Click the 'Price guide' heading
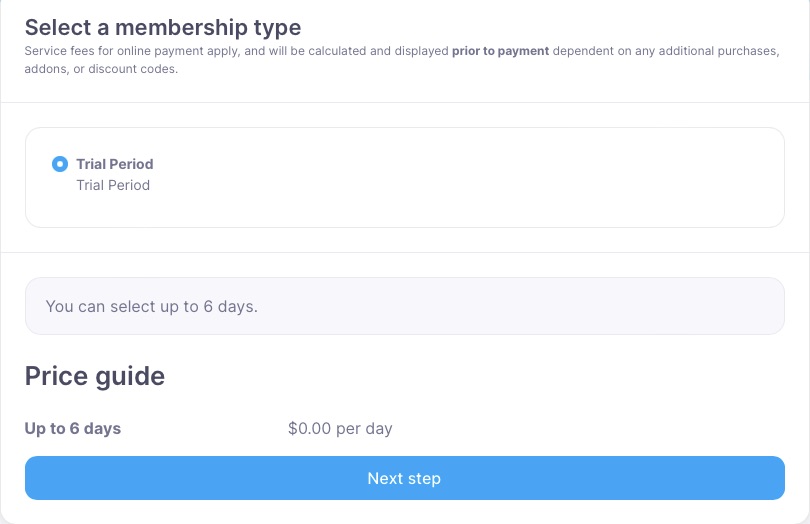The image size is (810, 524). (95, 376)
